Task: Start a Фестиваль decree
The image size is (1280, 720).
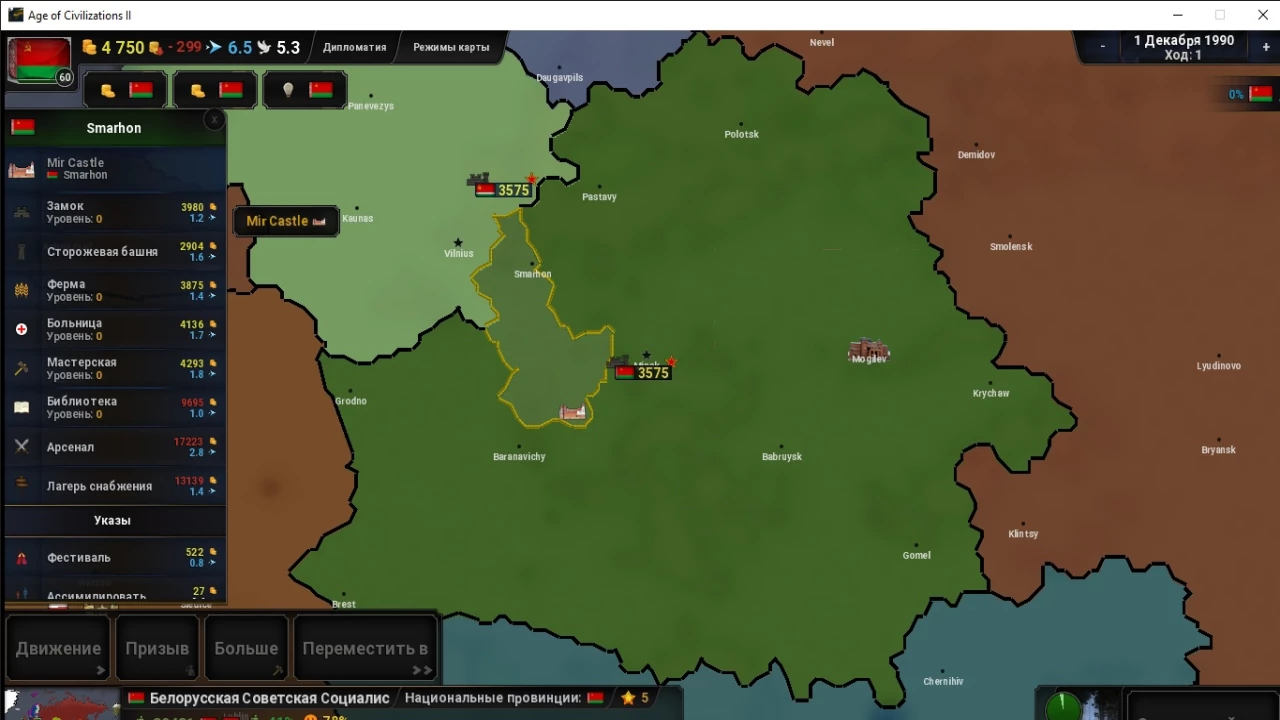Action: (115, 557)
